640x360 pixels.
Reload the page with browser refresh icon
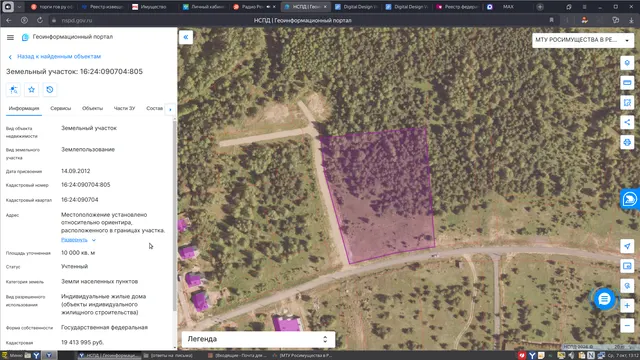tap(40, 20)
